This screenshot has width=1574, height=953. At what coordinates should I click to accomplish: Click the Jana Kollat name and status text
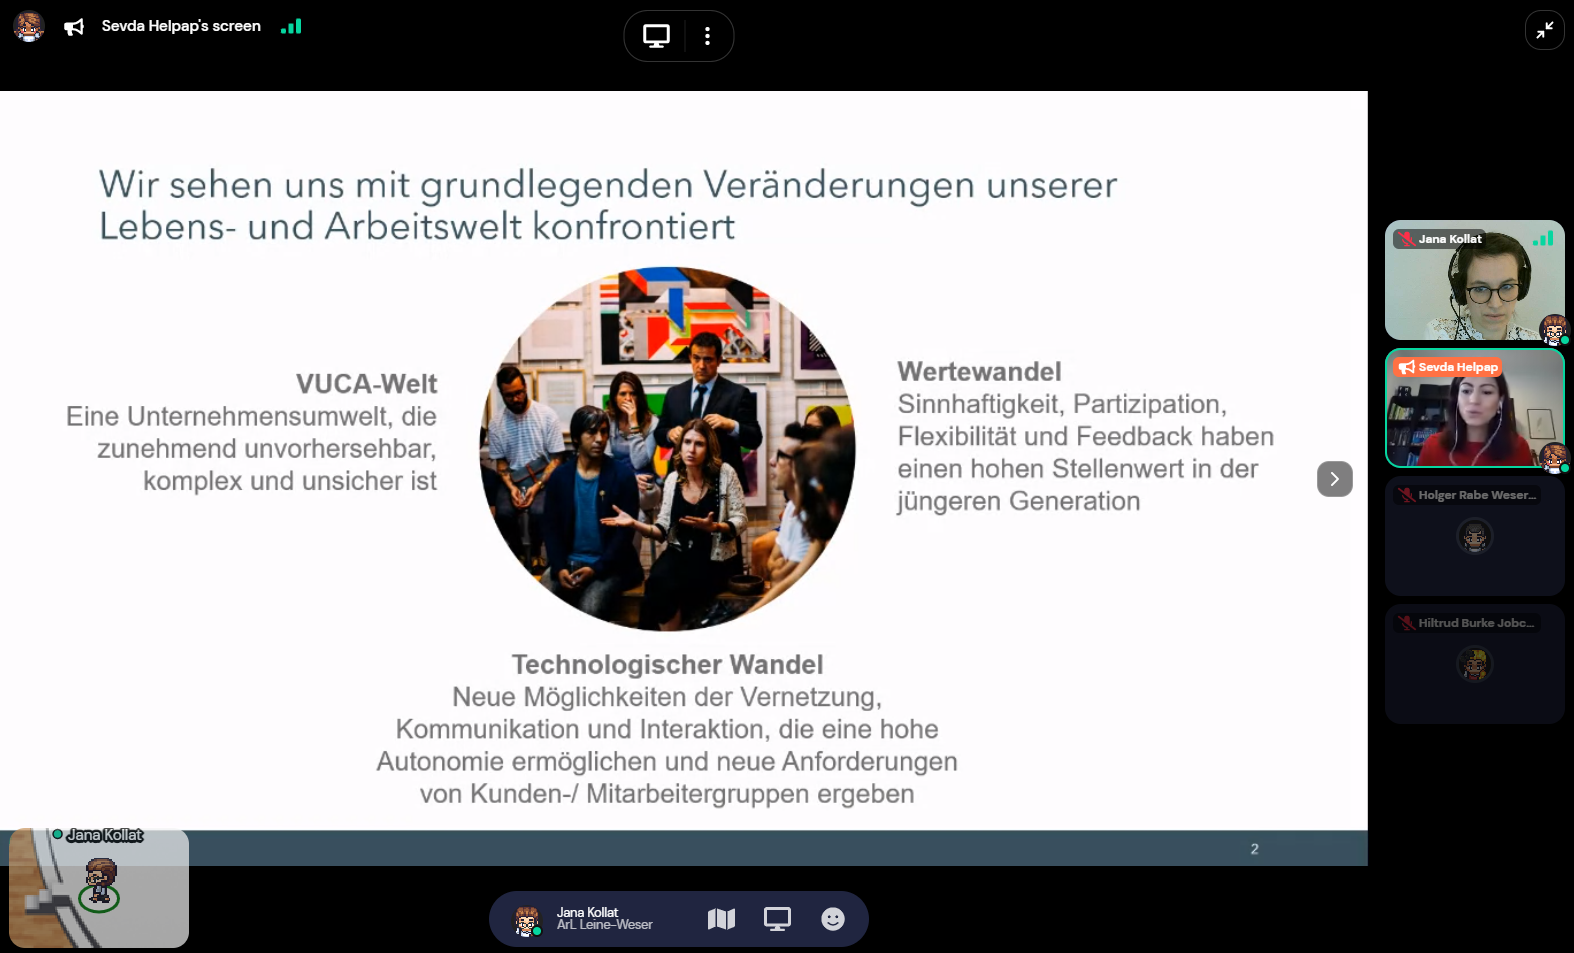(604, 919)
